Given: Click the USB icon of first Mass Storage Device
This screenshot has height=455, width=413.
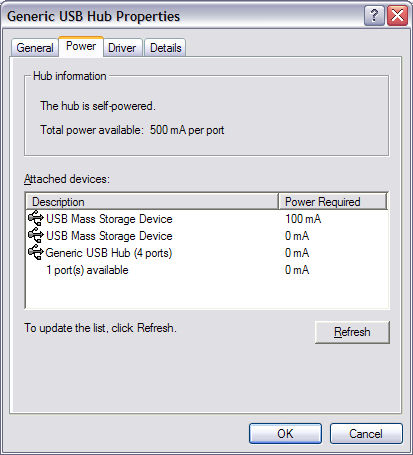Looking at the screenshot, I should coord(36,218).
